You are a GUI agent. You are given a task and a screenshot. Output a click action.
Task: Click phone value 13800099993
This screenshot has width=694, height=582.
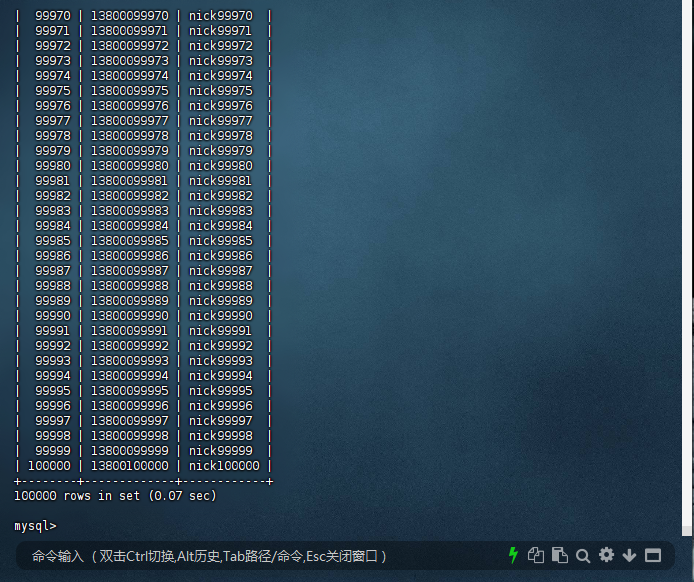[130, 361]
